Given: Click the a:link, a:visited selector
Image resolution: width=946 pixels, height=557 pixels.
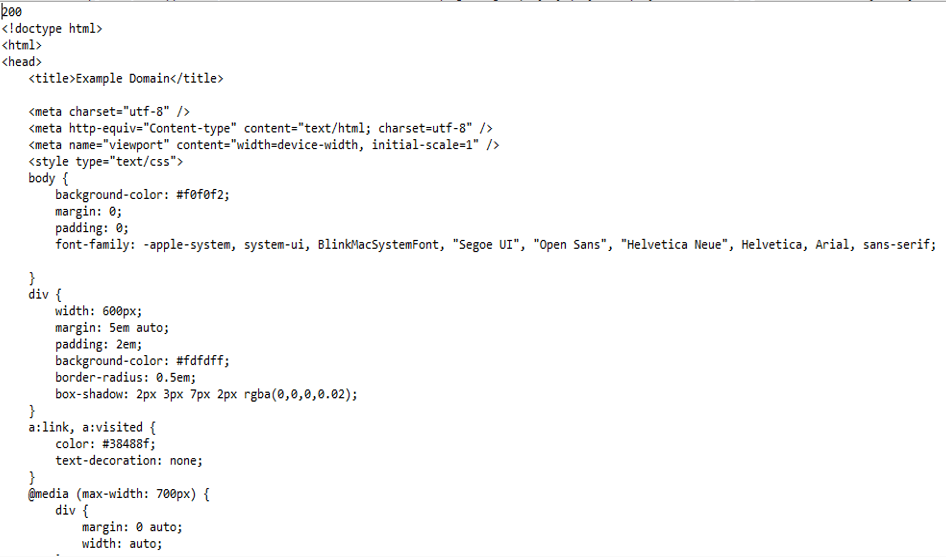Looking at the screenshot, I should [85, 427].
